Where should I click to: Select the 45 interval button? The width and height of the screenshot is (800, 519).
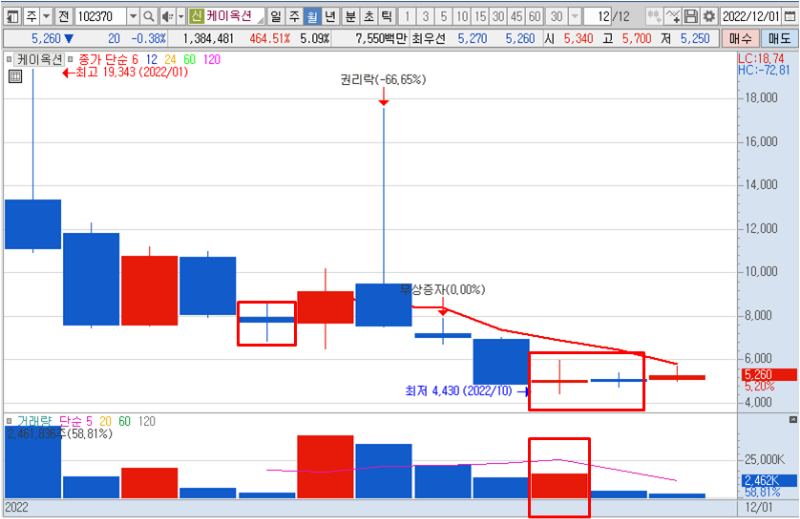tap(516, 17)
